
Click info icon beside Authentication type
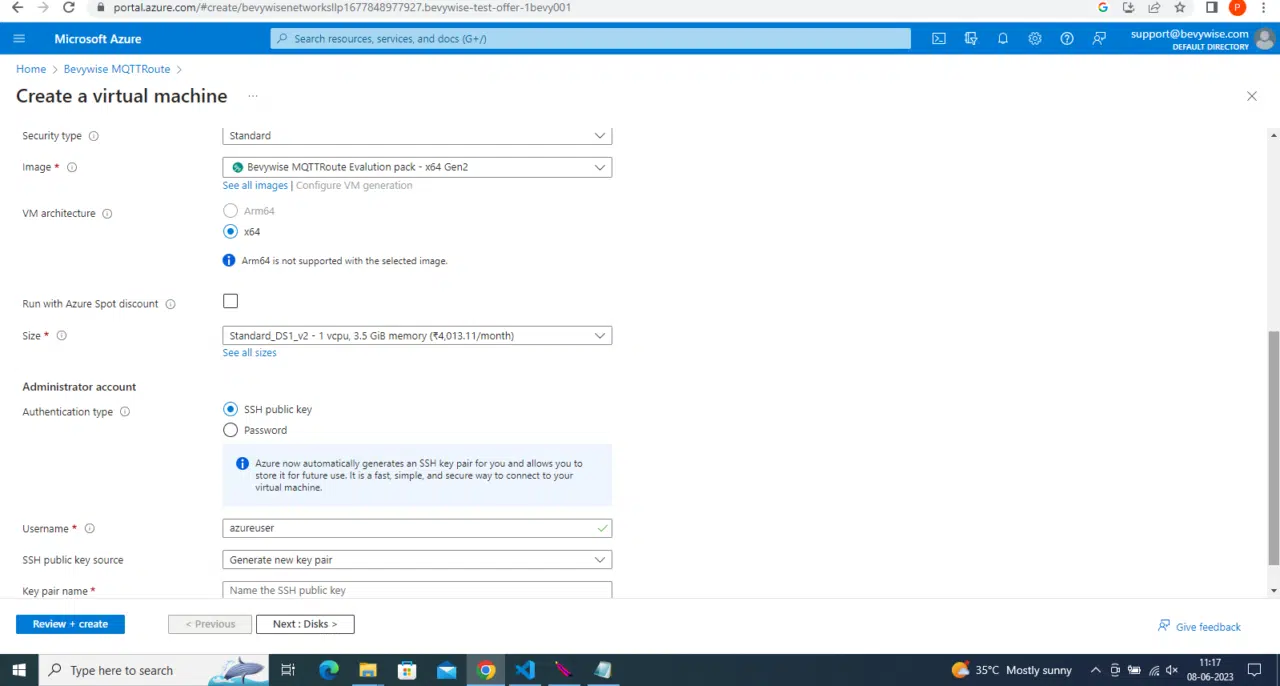coord(125,412)
